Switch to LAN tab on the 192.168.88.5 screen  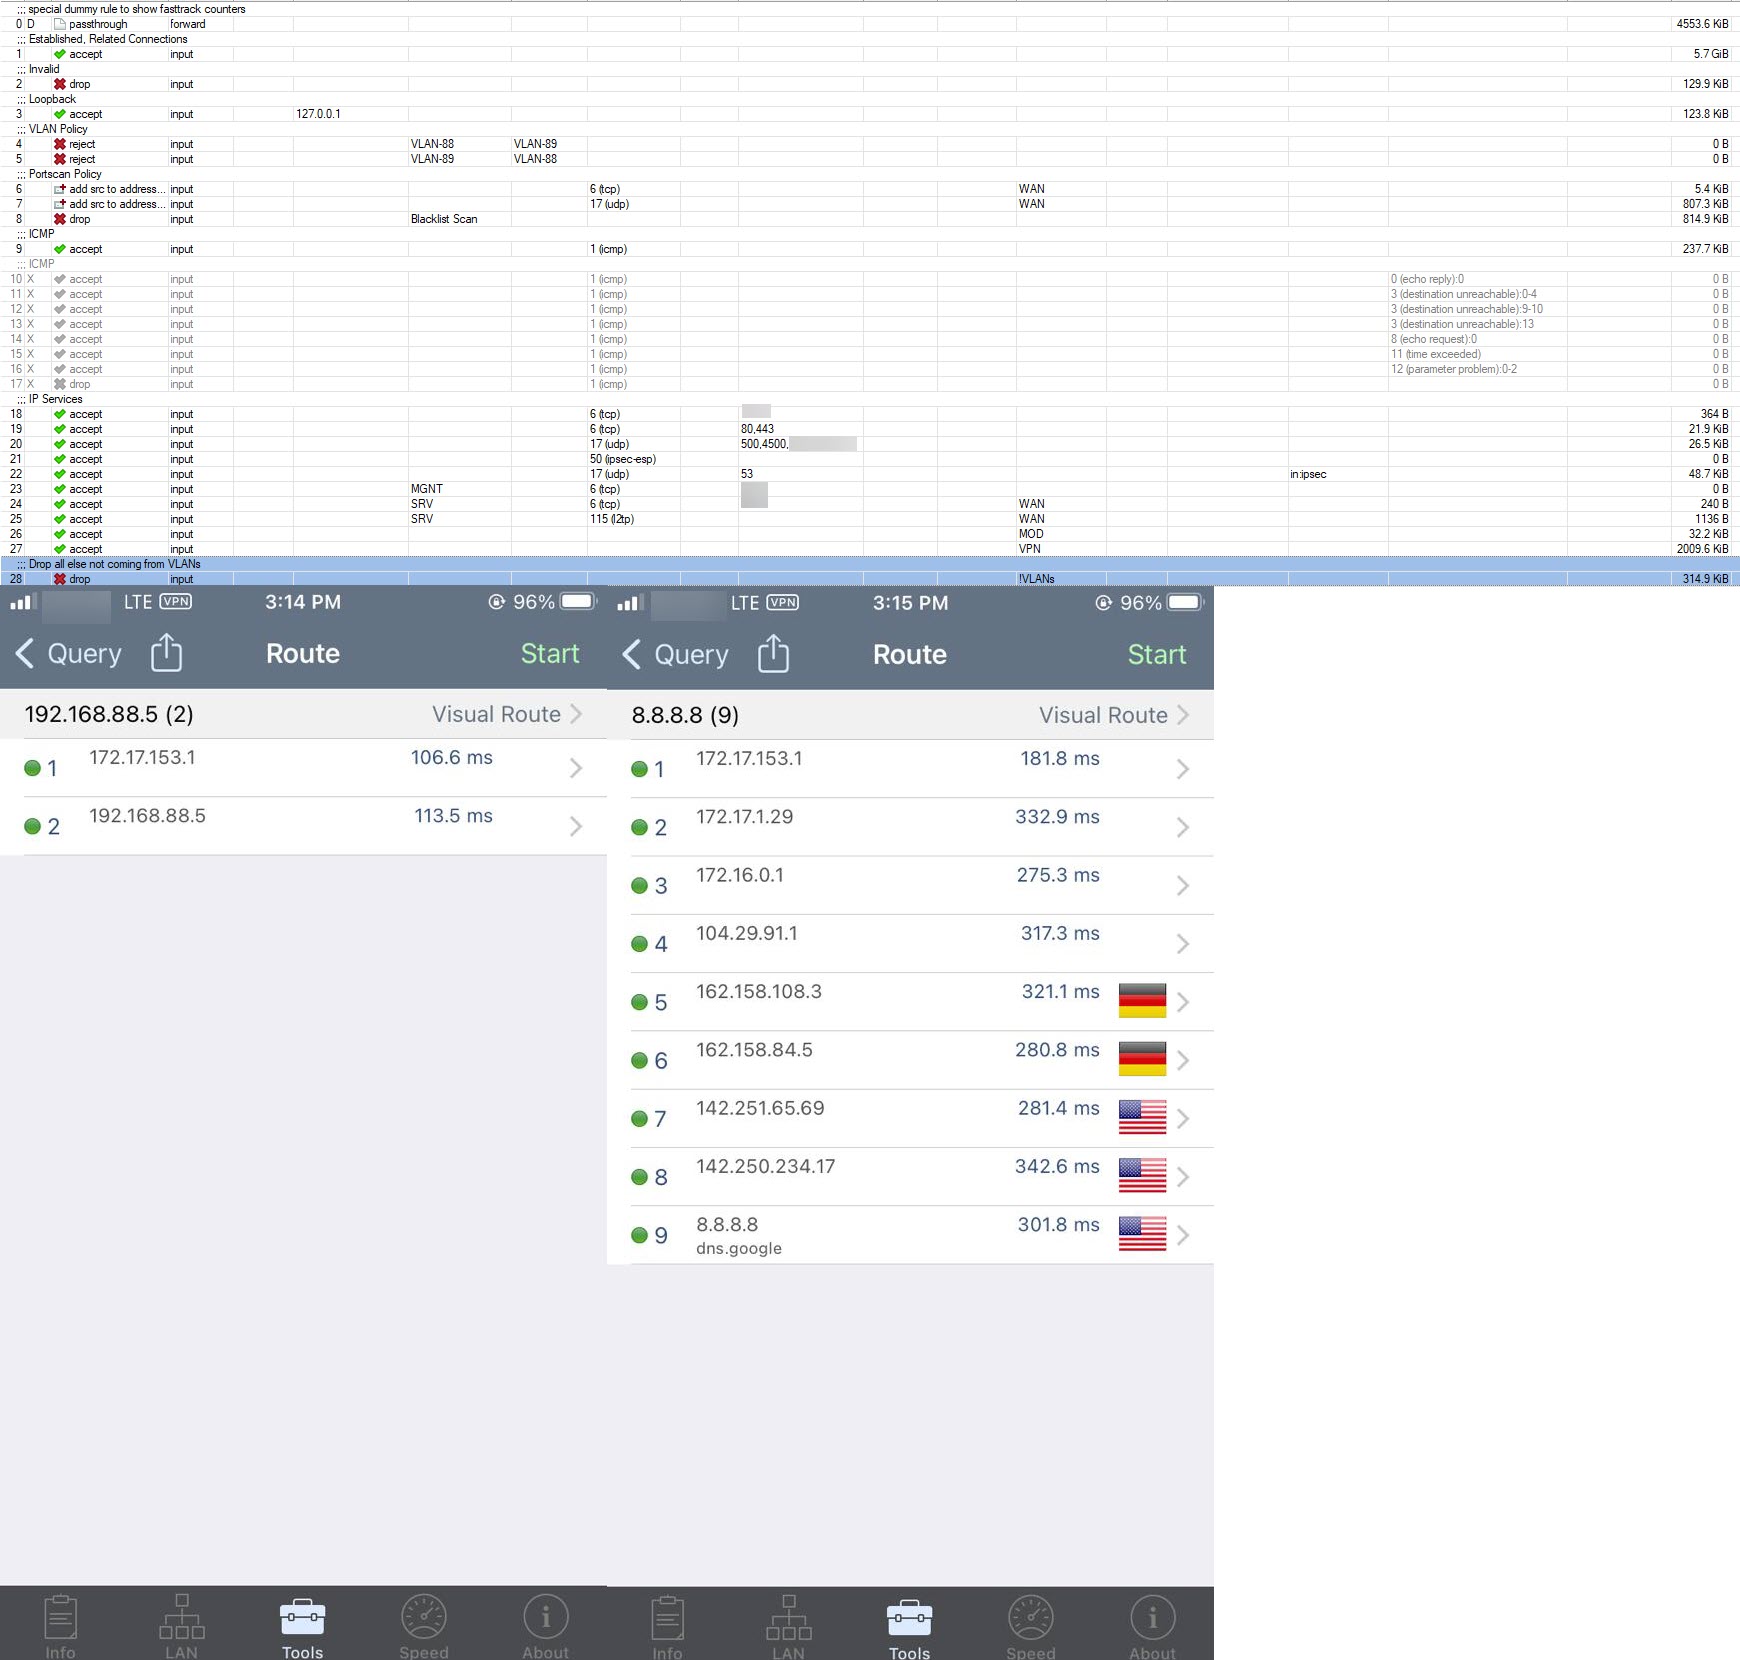(x=181, y=1627)
